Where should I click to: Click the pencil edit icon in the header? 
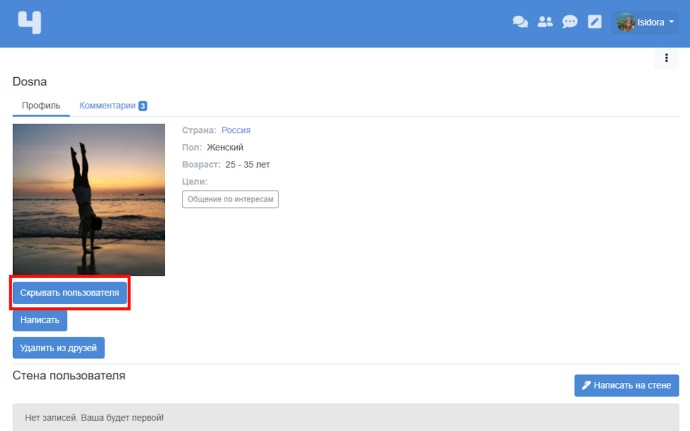[595, 22]
